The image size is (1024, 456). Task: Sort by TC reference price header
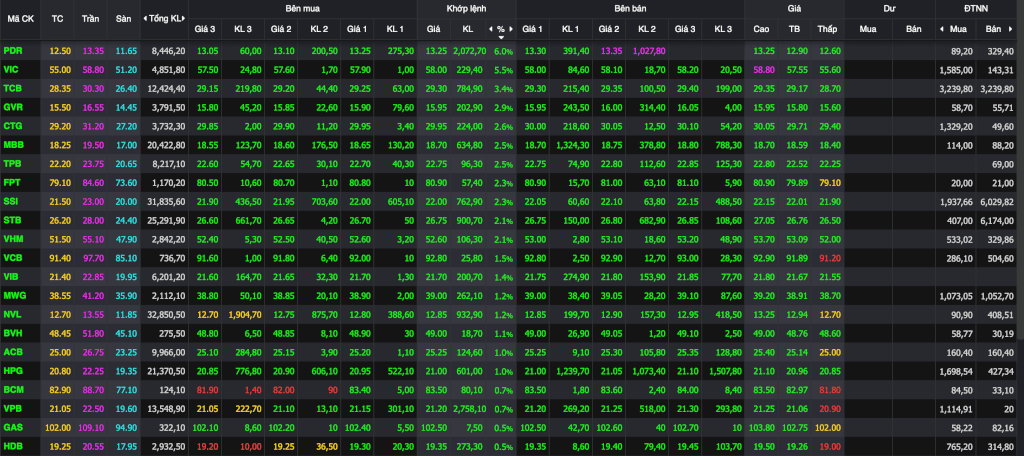(x=57, y=18)
